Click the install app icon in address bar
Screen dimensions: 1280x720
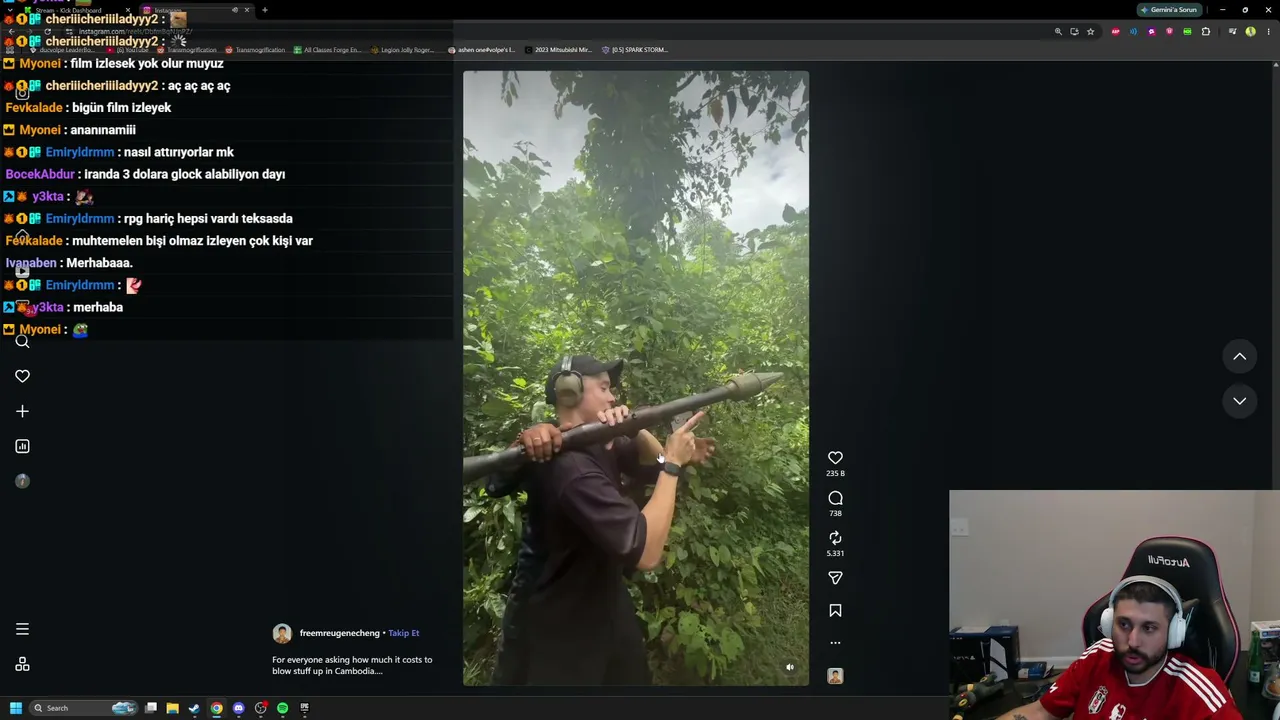1074,32
